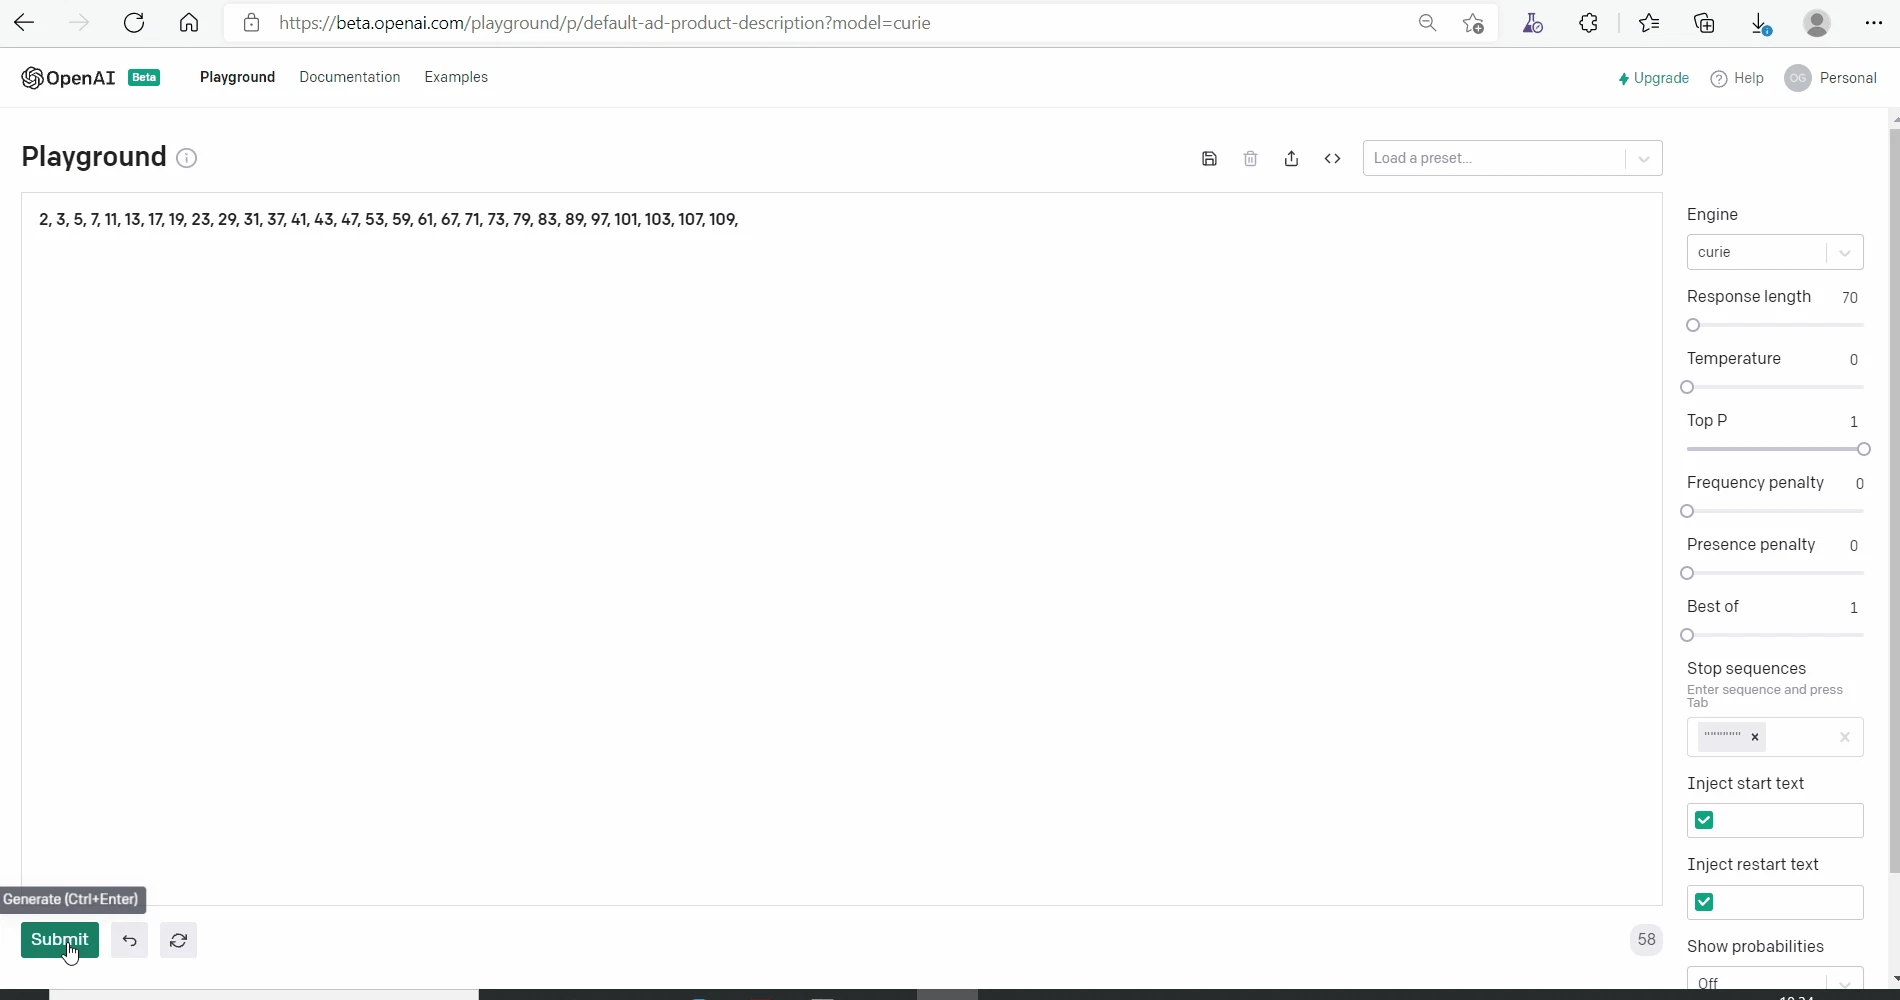The image size is (1900, 1000).
Task: Click into the prompt text area
Action: pyautogui.click(x=841, y=548)
